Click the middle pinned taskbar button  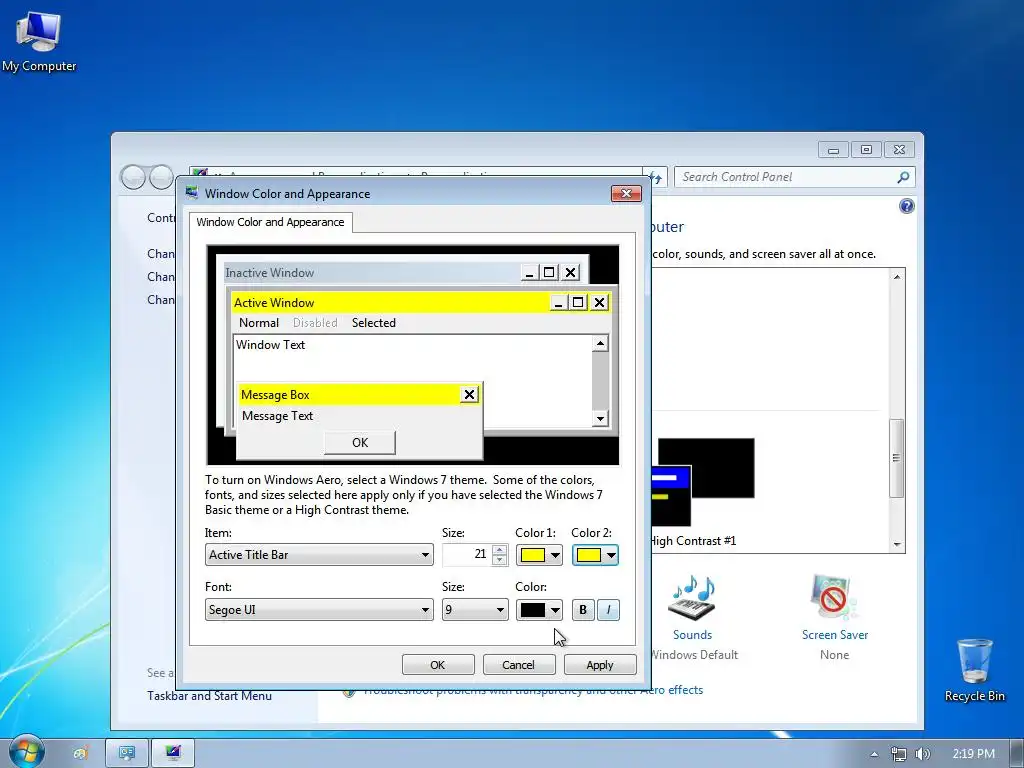127,753
